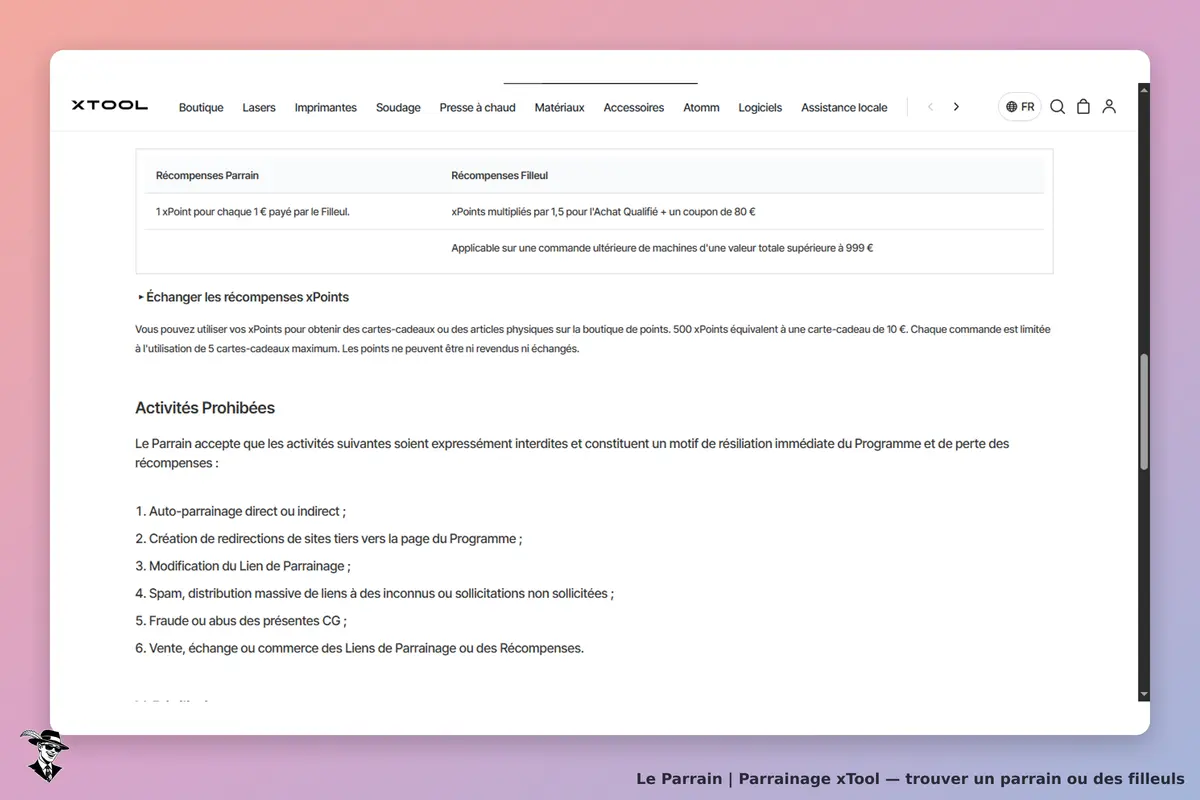Image resolution: width=1200 pixels, height=800 pixels.
Task: Collapse the Échanger les récompenses xPoints section
Action: (244, 297)
